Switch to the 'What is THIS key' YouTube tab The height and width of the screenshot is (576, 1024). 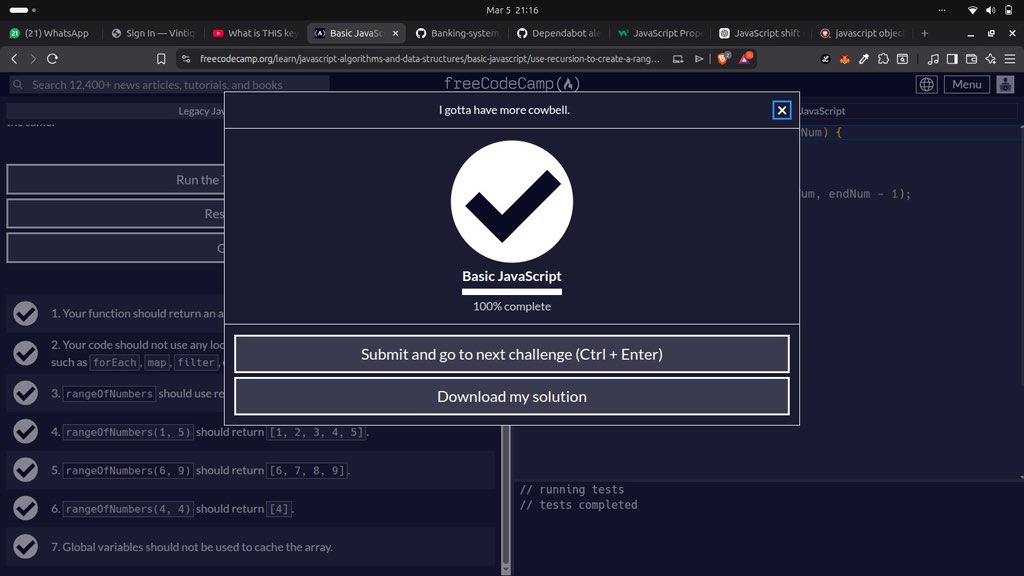(255, 33)
